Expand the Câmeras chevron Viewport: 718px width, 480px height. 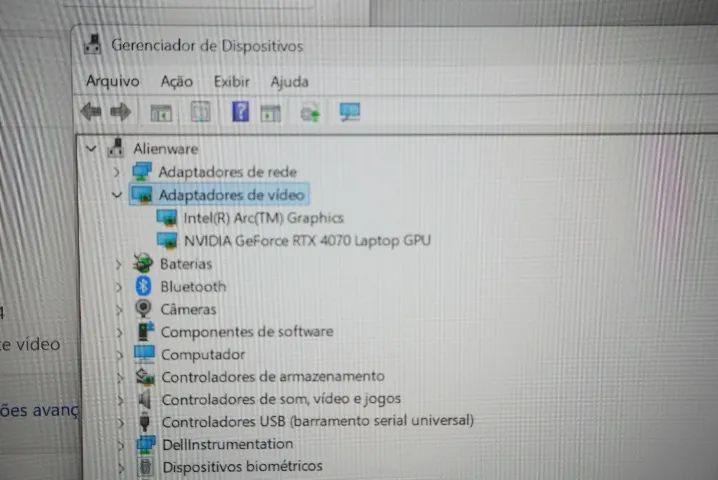click(120, 310)
